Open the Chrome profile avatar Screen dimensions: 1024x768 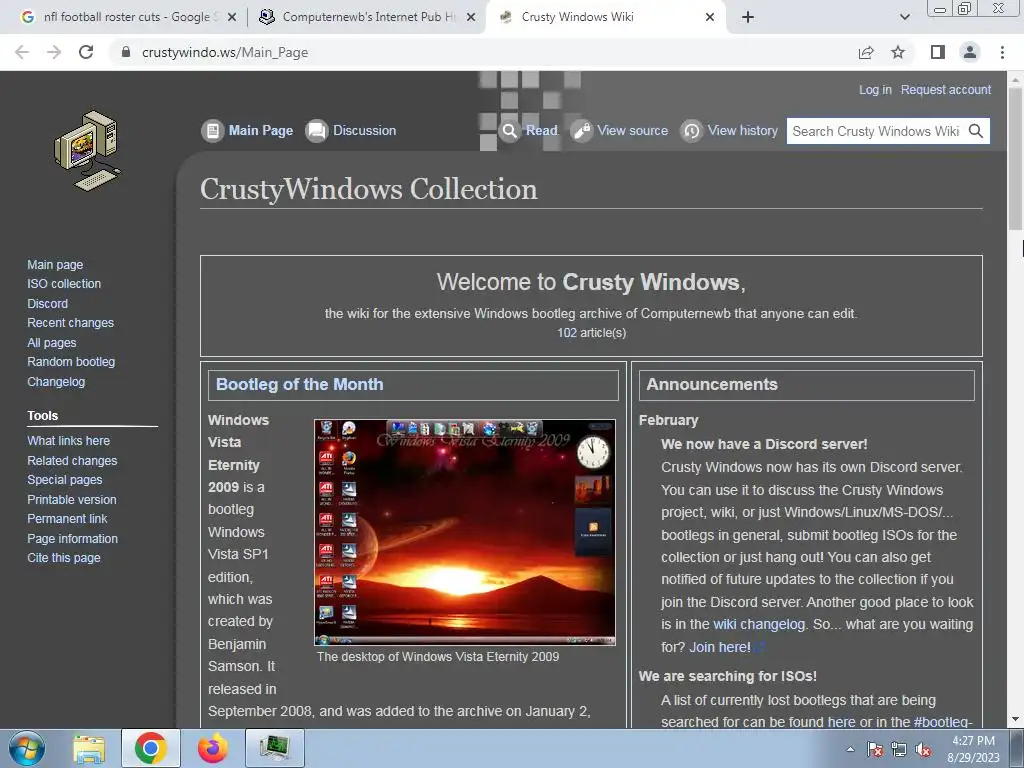970,52
